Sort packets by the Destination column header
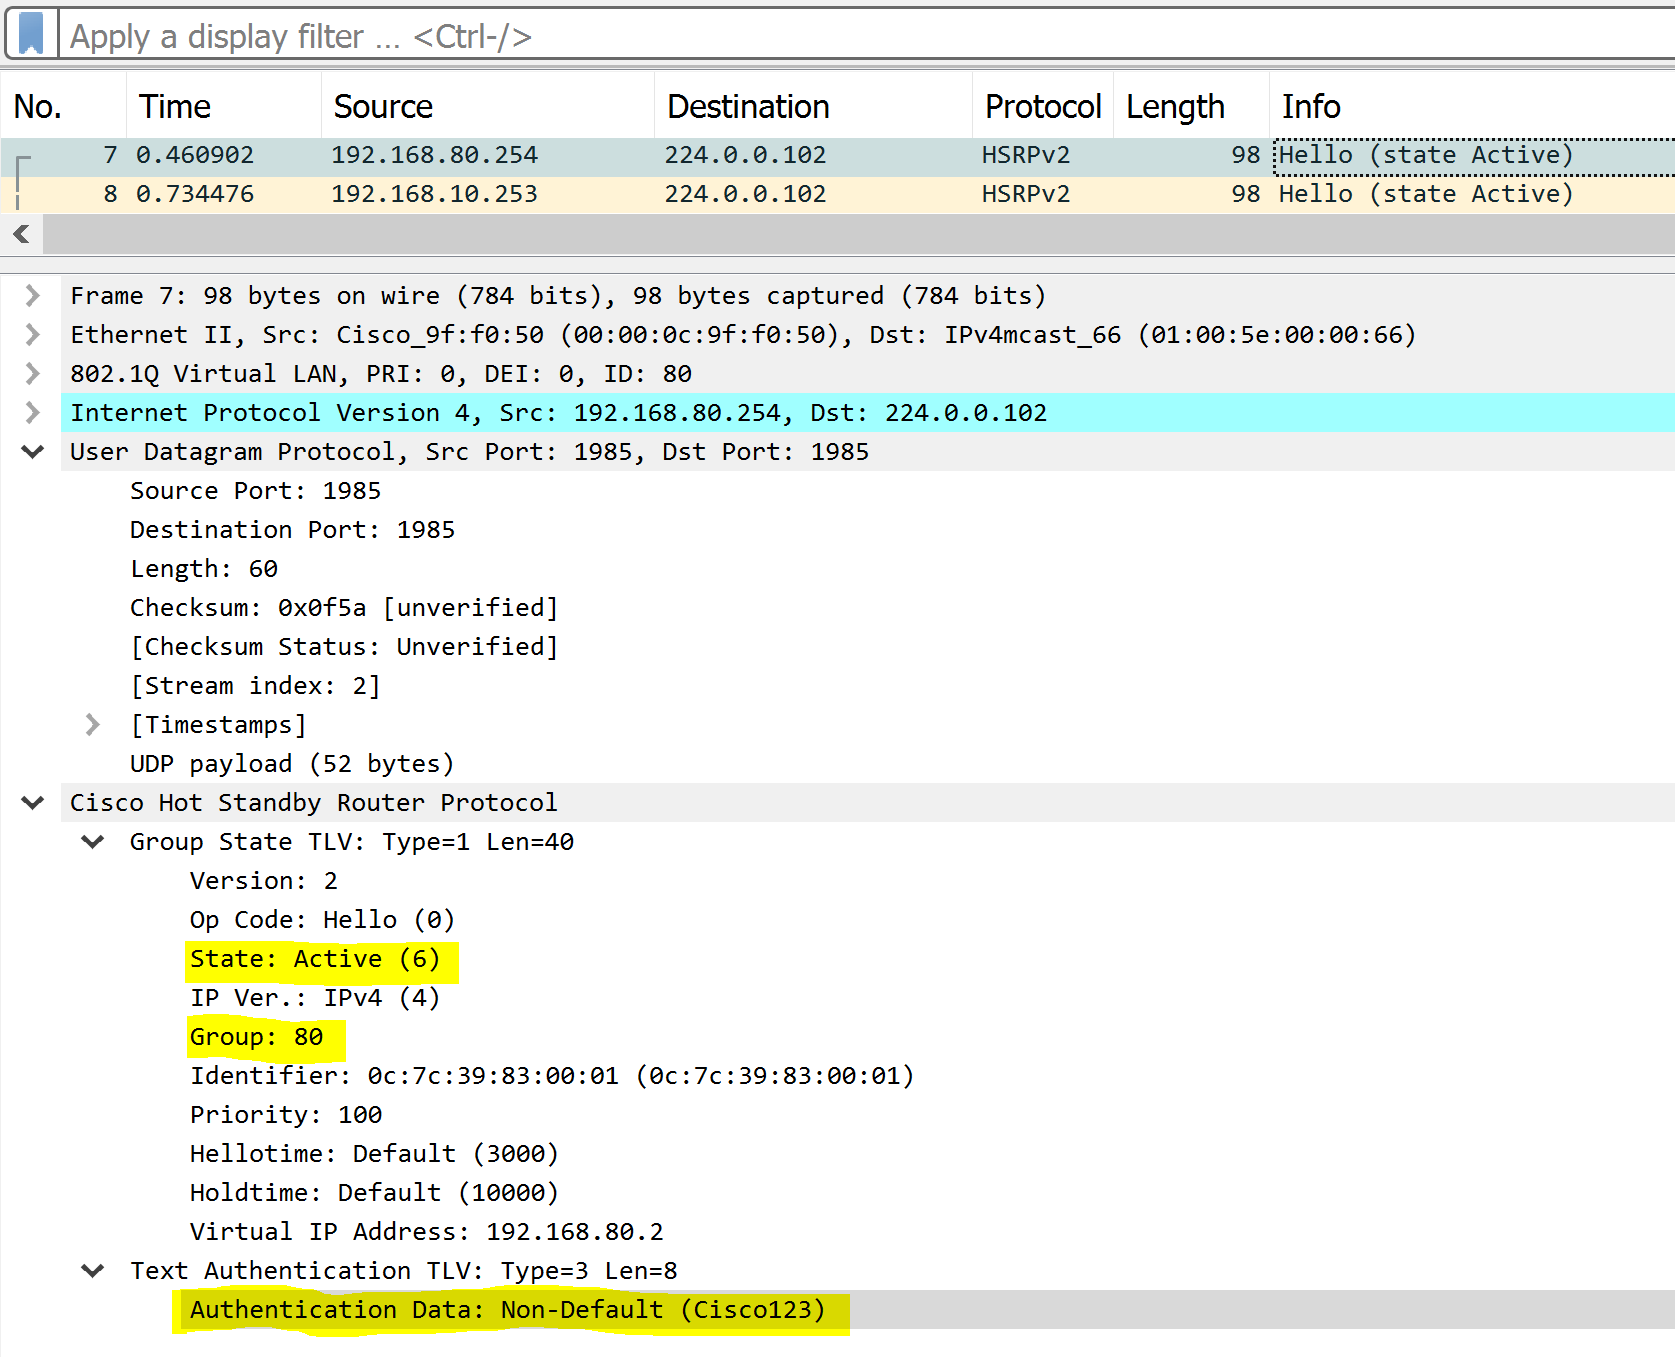Image resolution: width=1675 pixels, height=1357 pixels. pyautogui.click(x=813, y=106)
